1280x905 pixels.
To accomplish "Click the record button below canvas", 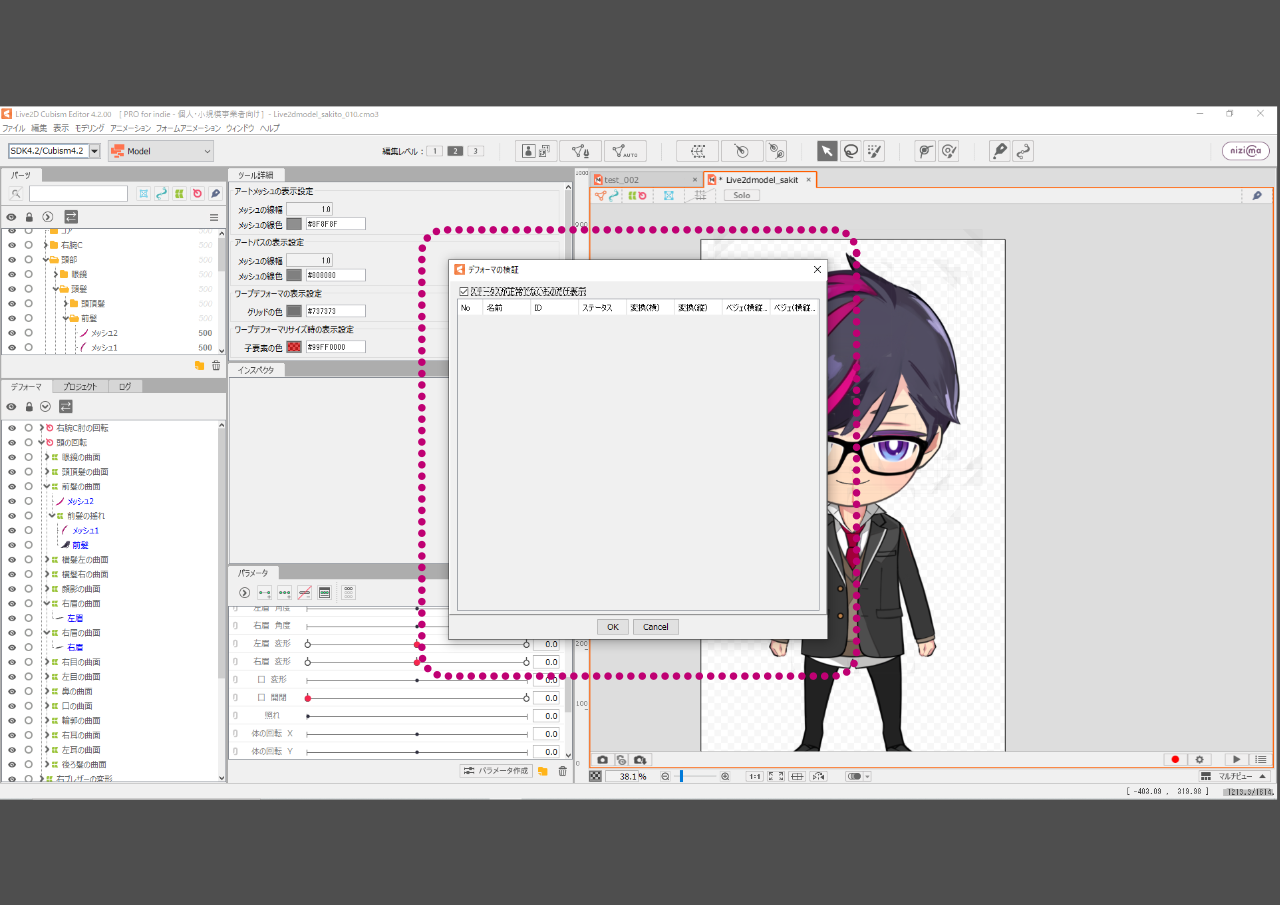I will 1176,760.
